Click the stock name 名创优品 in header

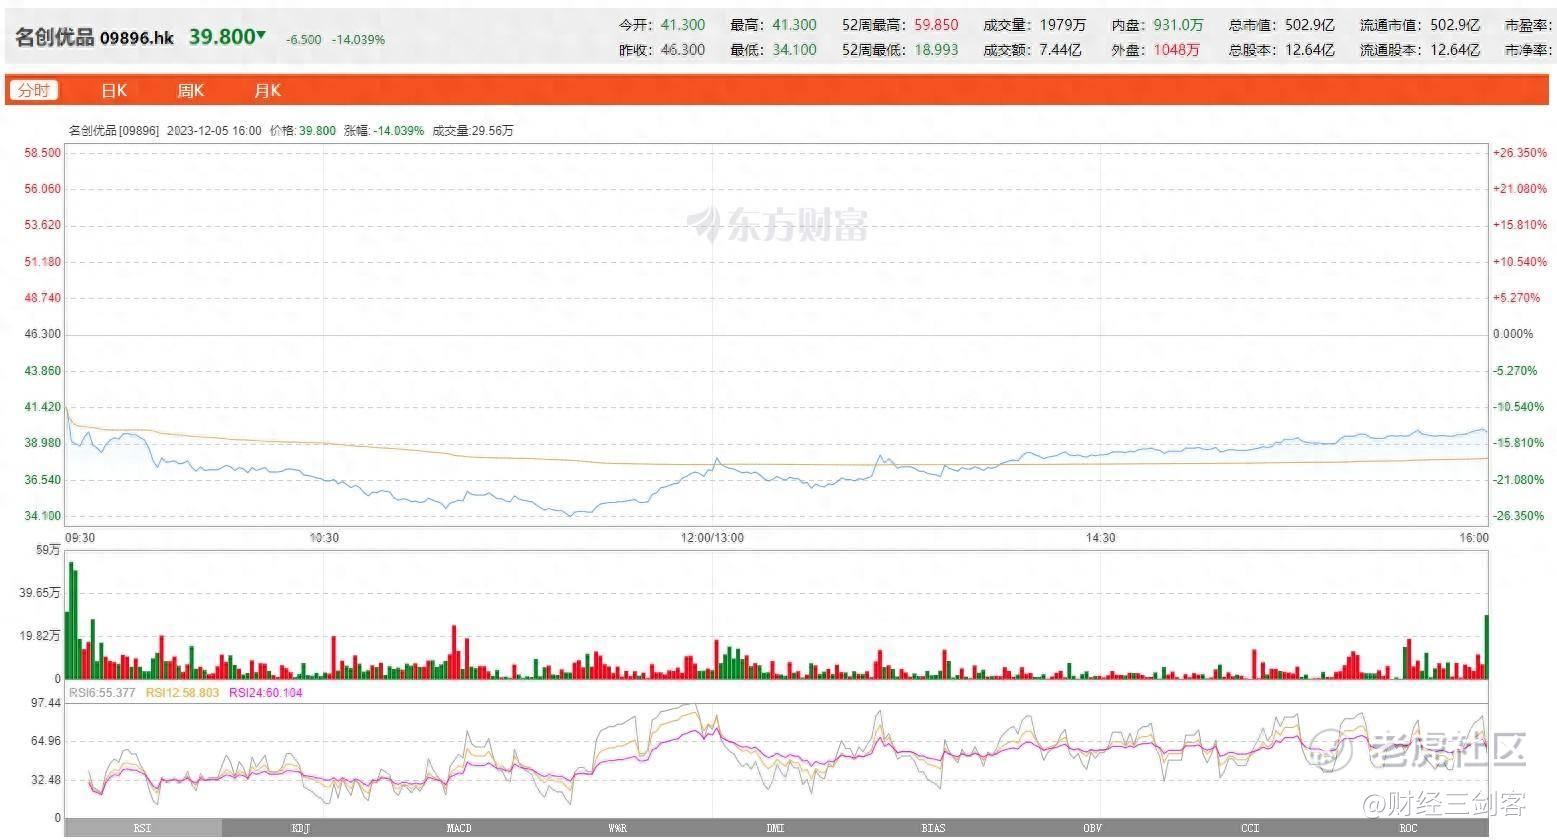(x=54, y=38)
